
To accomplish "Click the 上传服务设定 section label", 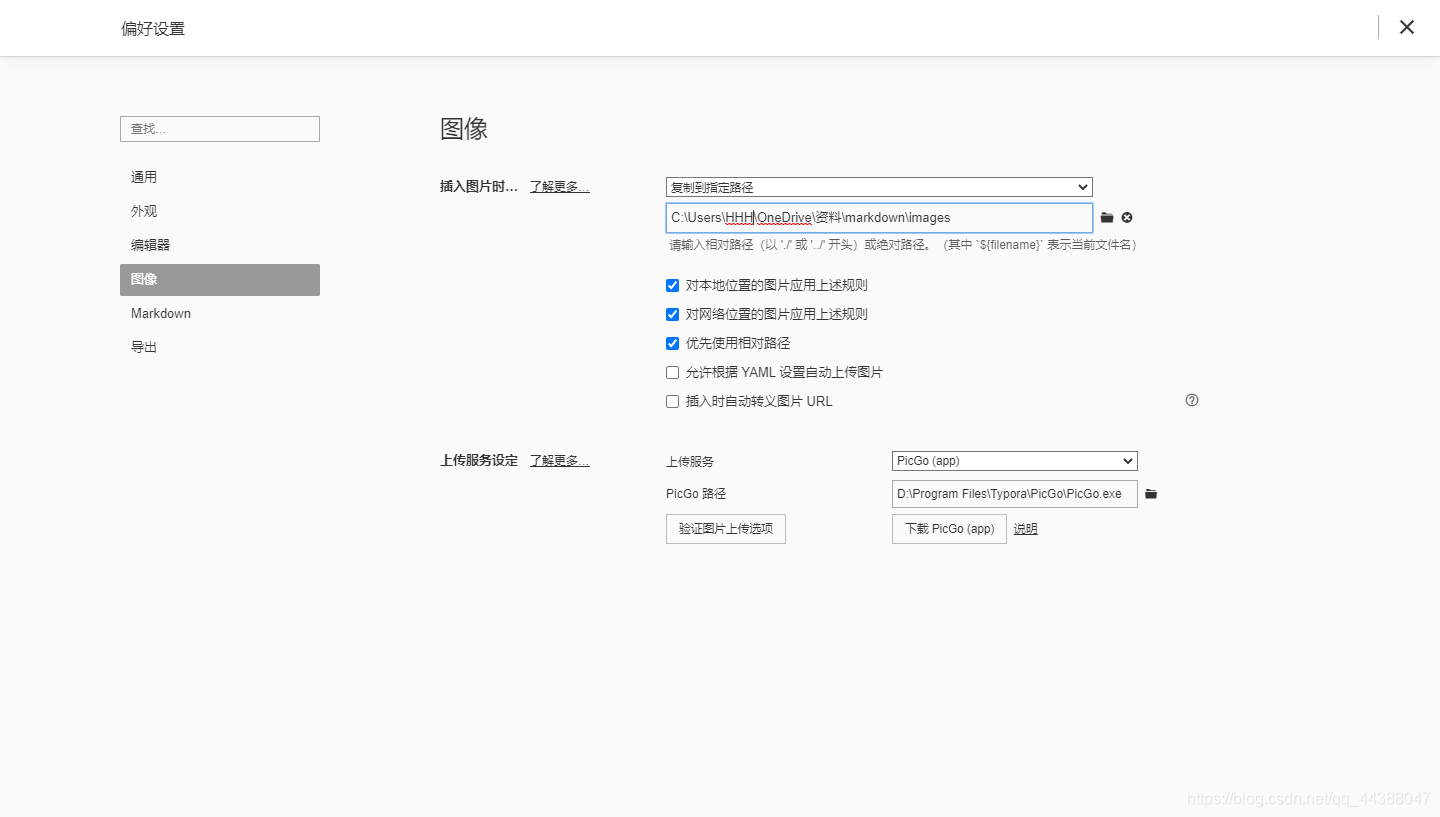I will 479,460.
